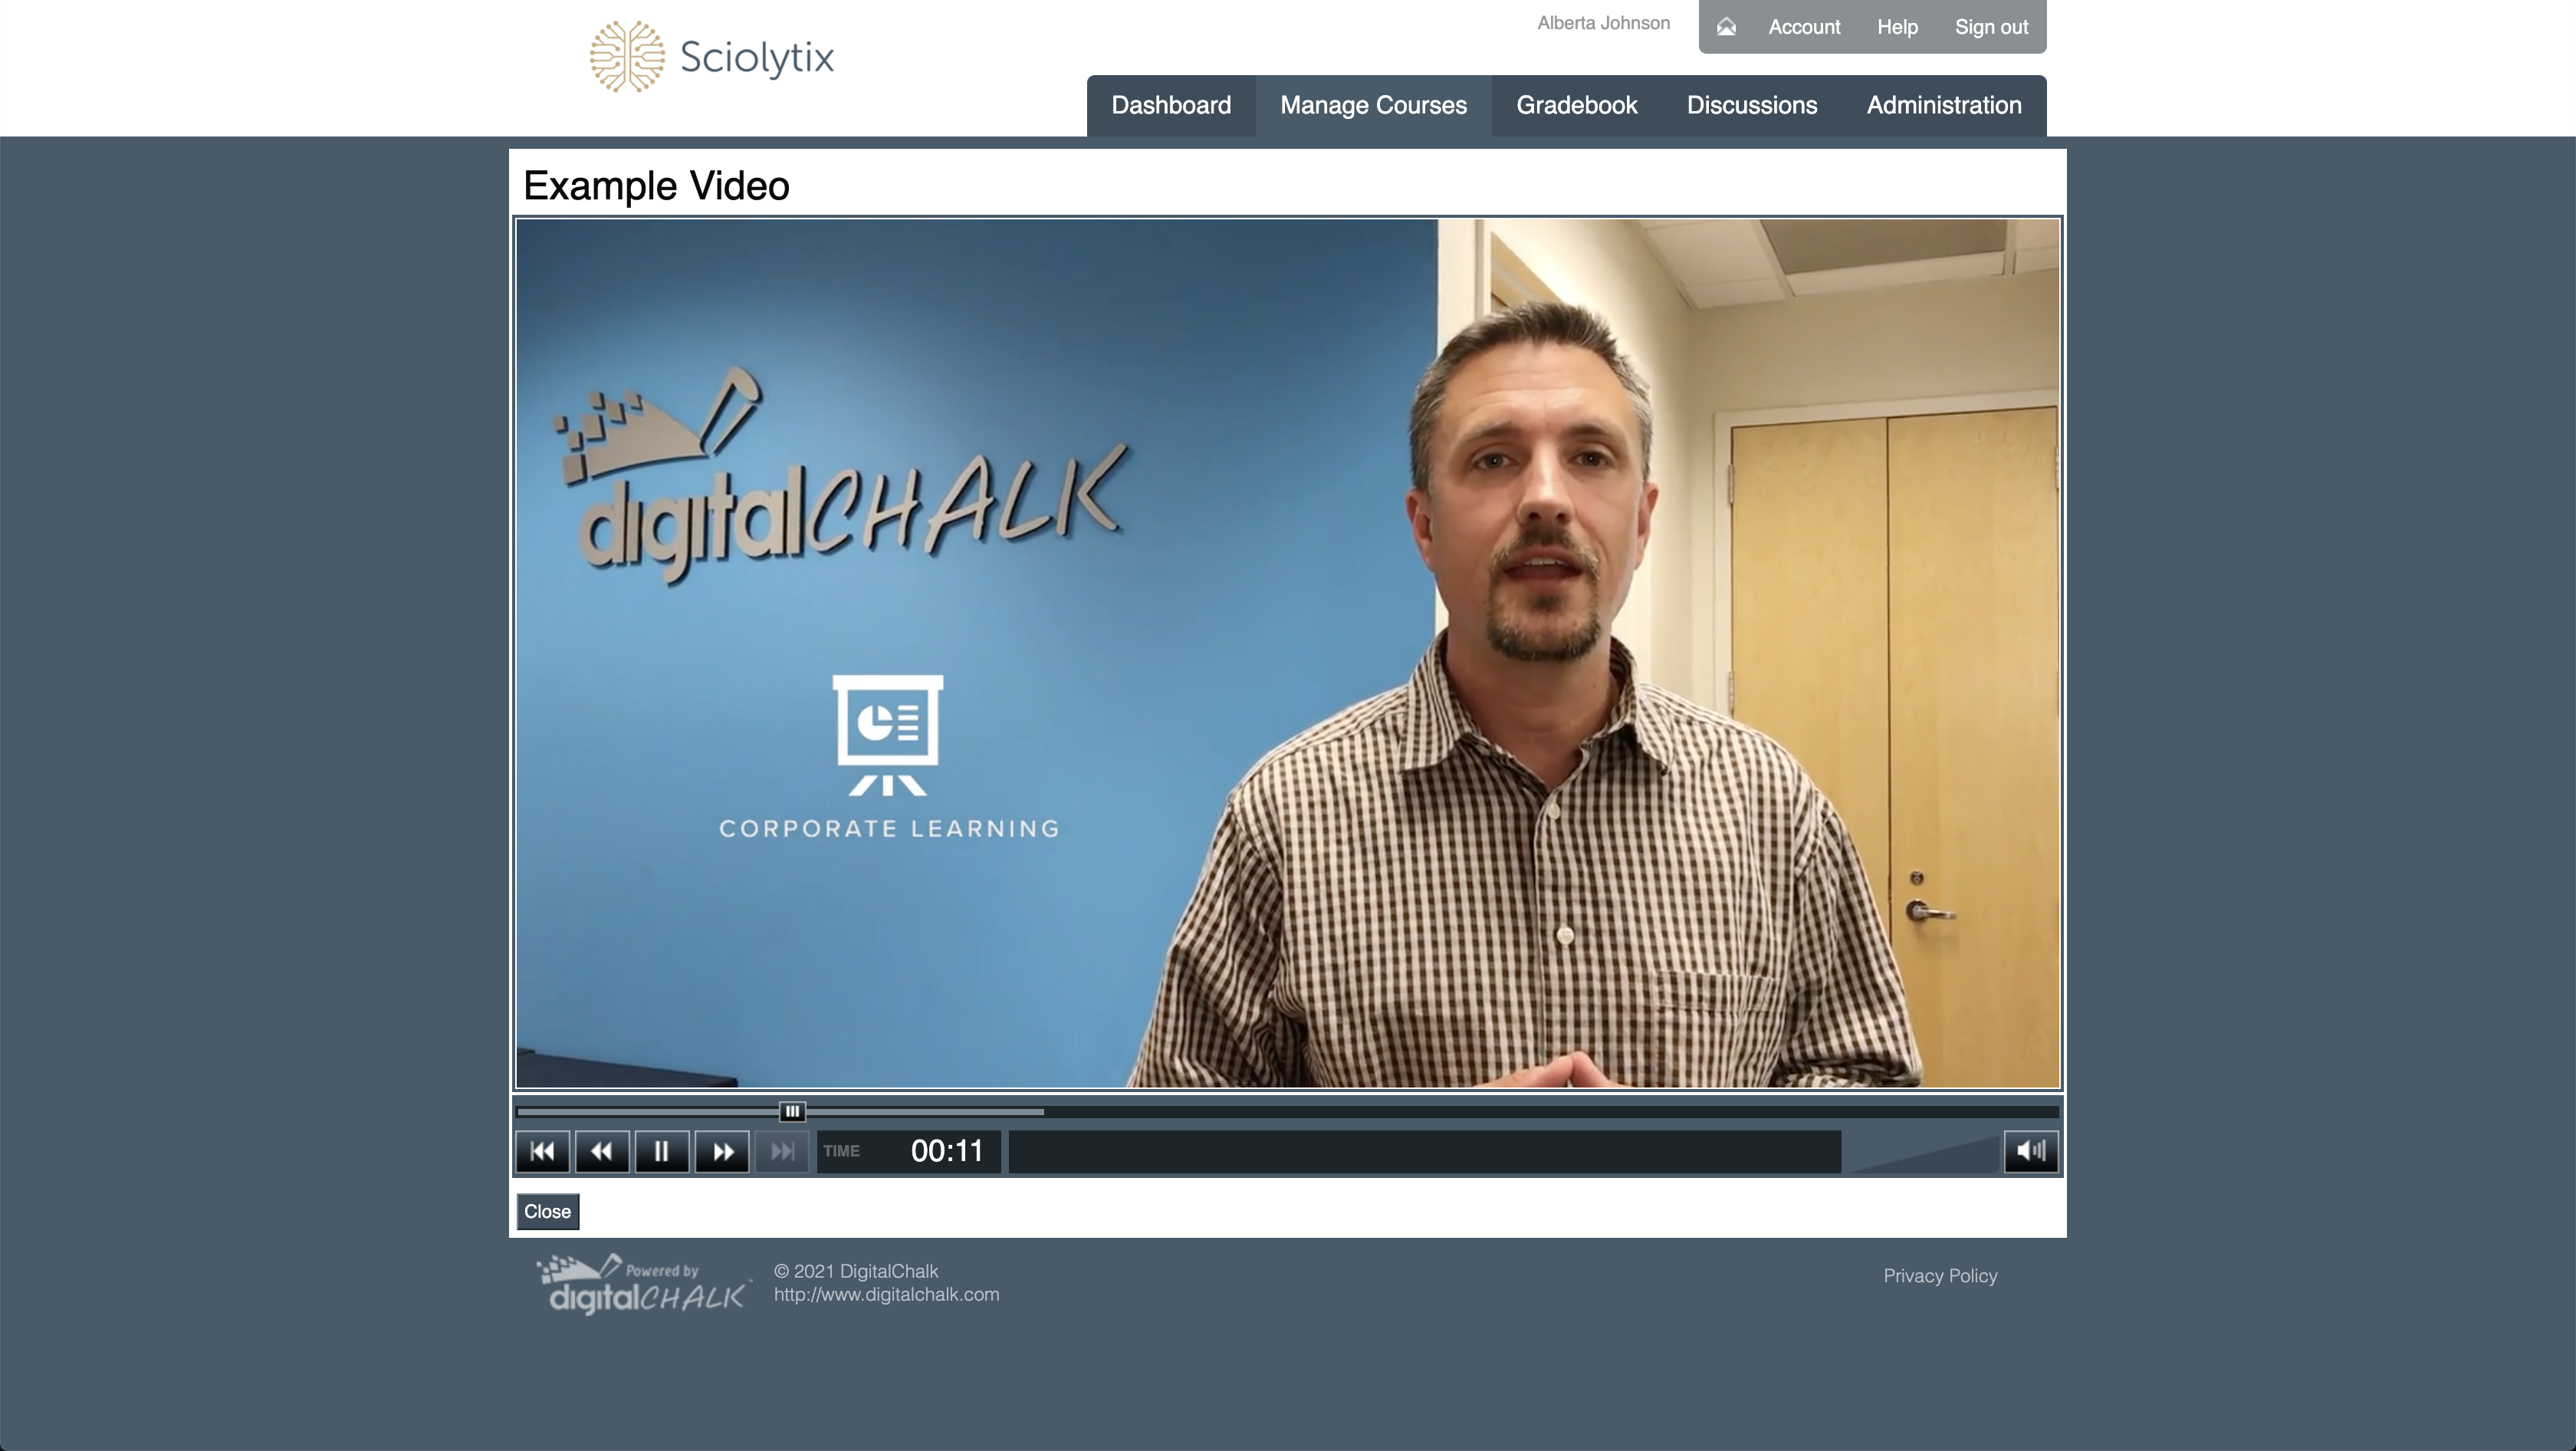This screenshot has width=2576, height=1451.
Task: Click the Sciolytix logo
Action: pos(711,55)
